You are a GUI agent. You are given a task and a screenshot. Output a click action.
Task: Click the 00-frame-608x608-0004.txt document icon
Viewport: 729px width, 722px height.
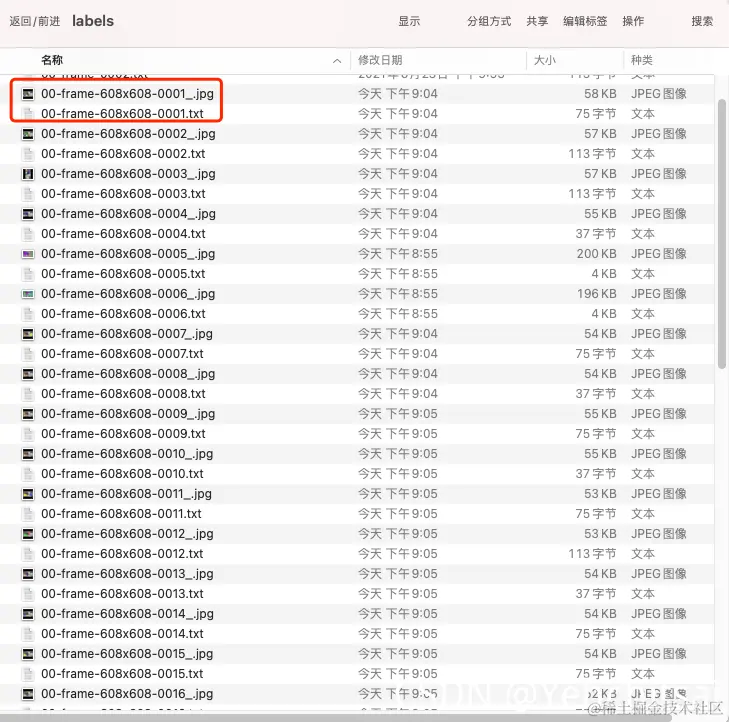(x=28, y=234)
